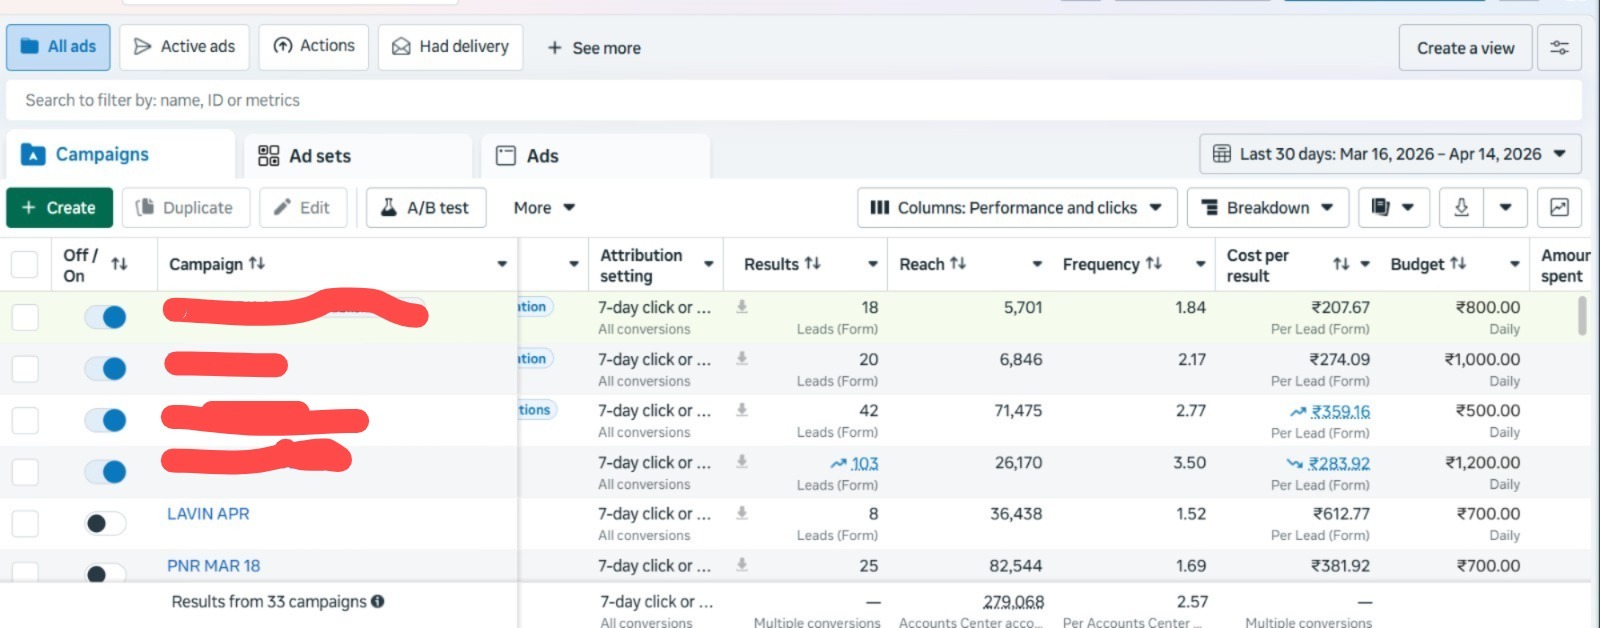1600x628 pixels.
Task: Open the Campaign column header dropdown arrow
Action: [x=502, y=264]
